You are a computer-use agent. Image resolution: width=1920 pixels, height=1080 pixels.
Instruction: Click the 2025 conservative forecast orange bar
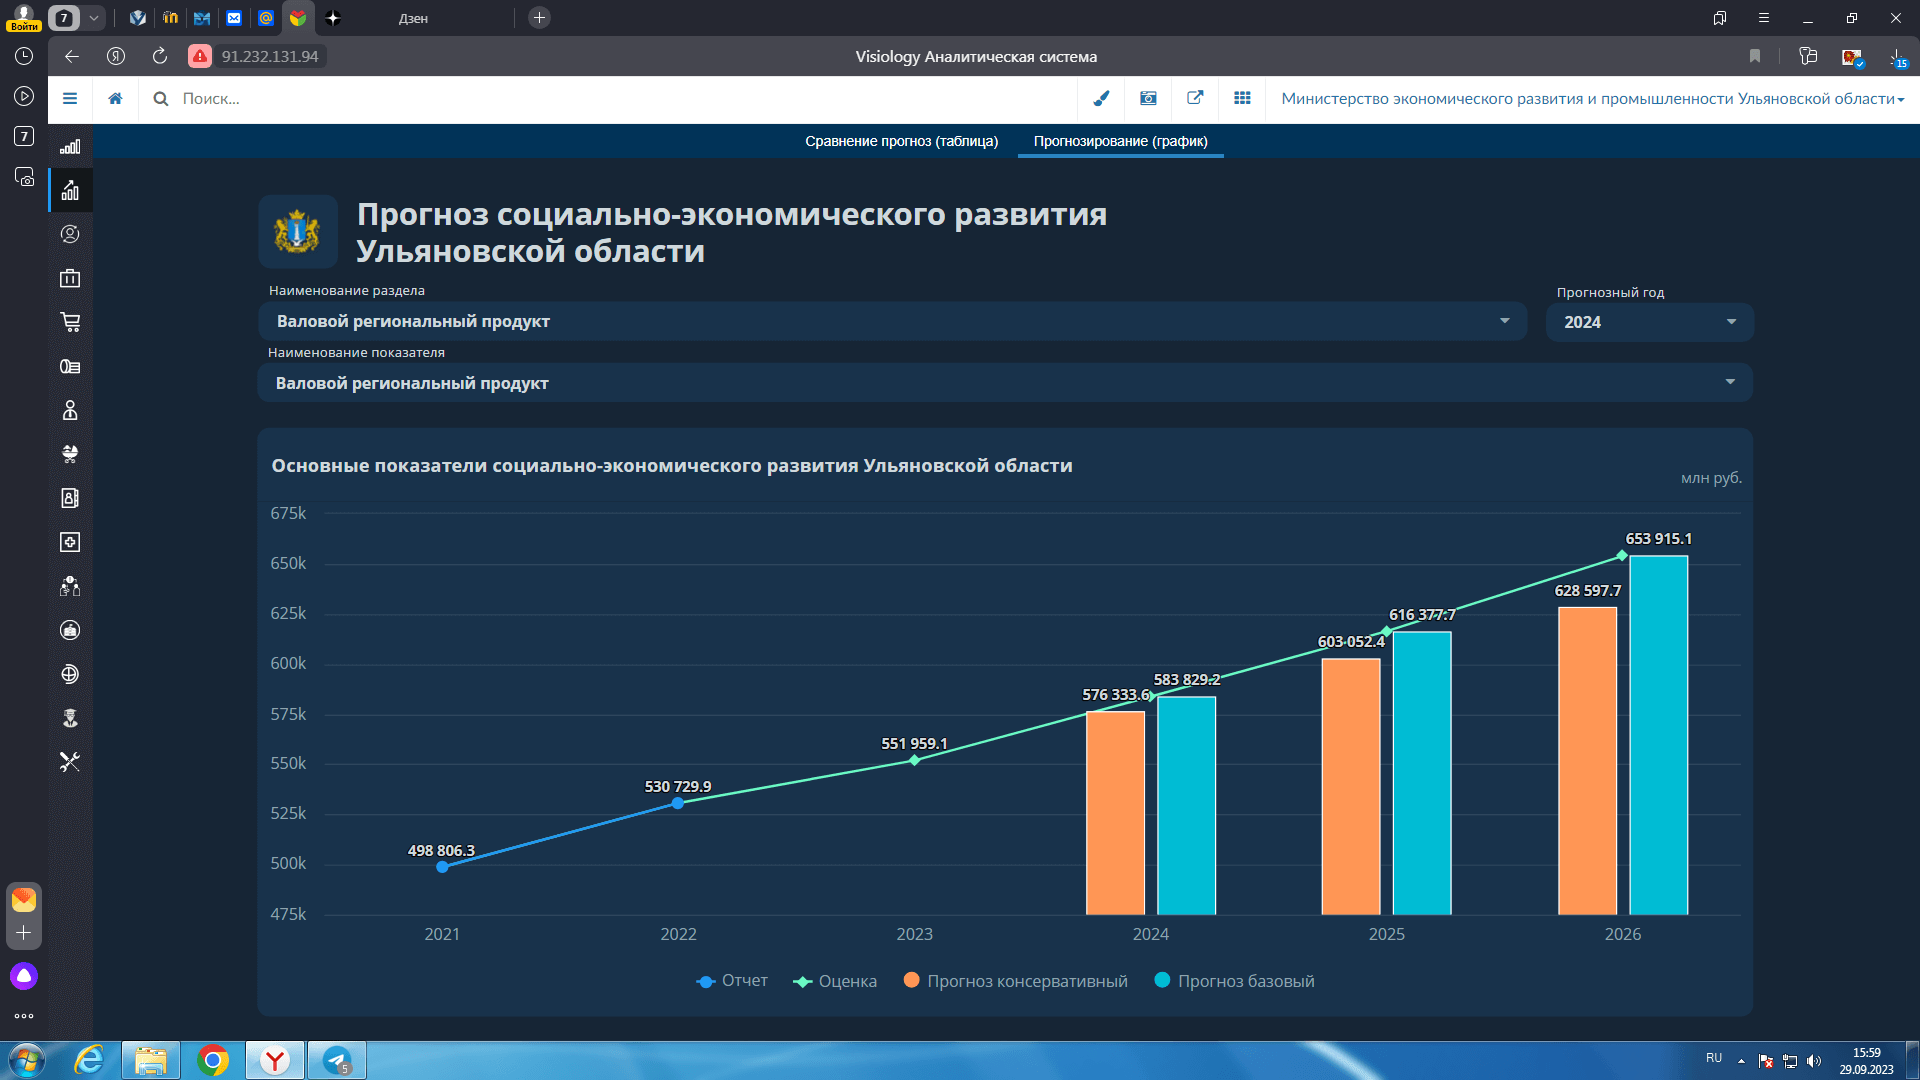1351,787
